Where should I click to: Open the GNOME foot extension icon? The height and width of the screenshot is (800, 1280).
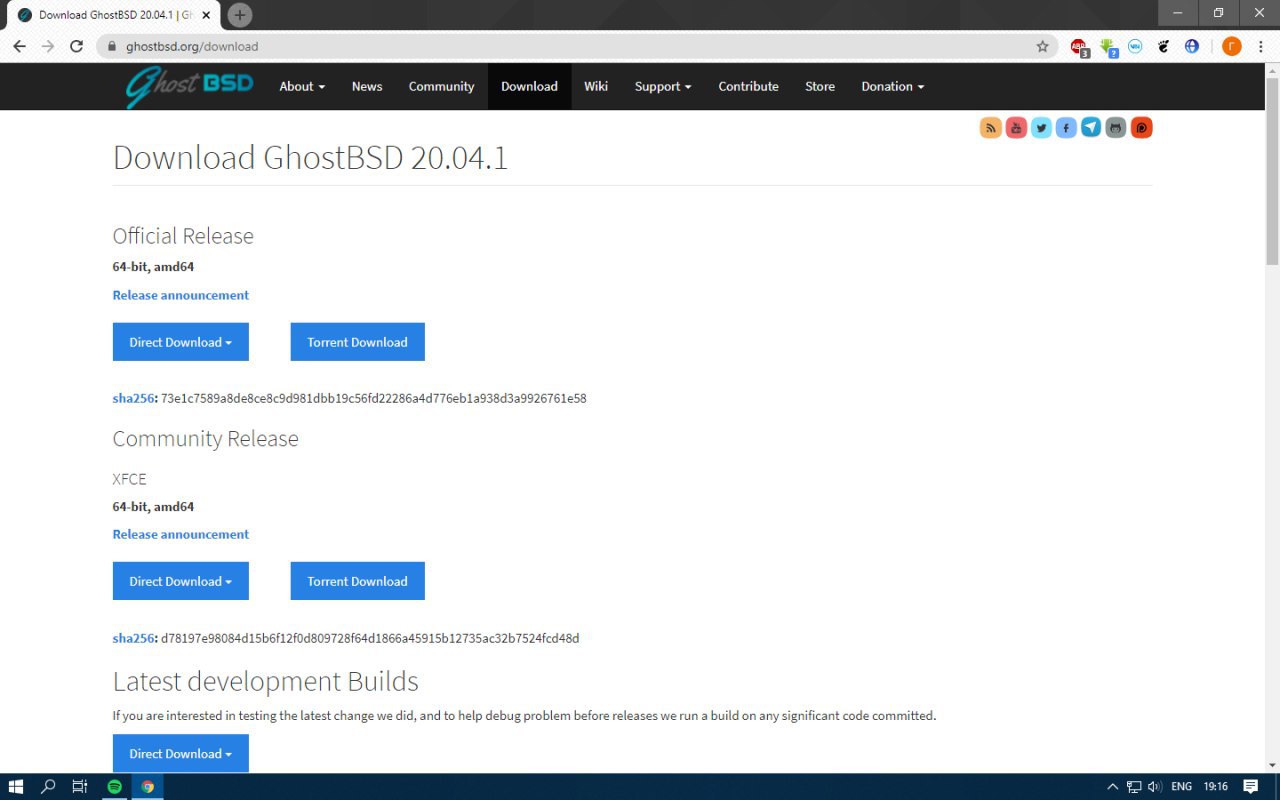(x=1163, y=46)
